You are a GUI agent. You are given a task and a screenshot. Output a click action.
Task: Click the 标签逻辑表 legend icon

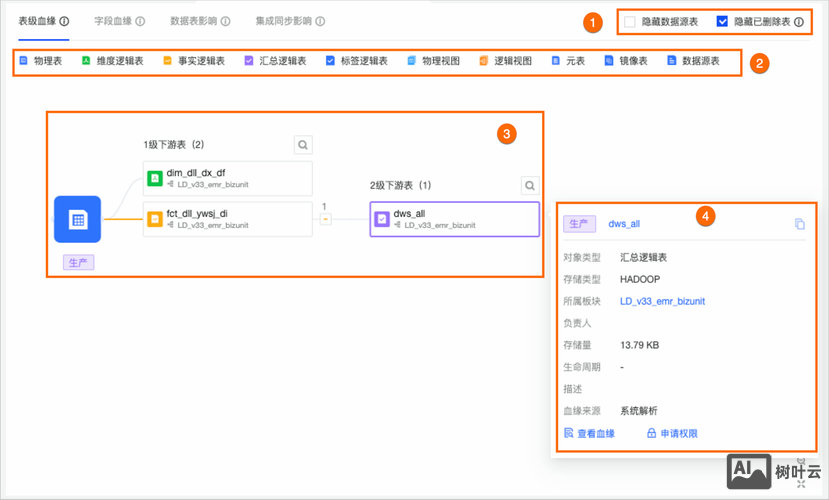click(x=330, y=61)
